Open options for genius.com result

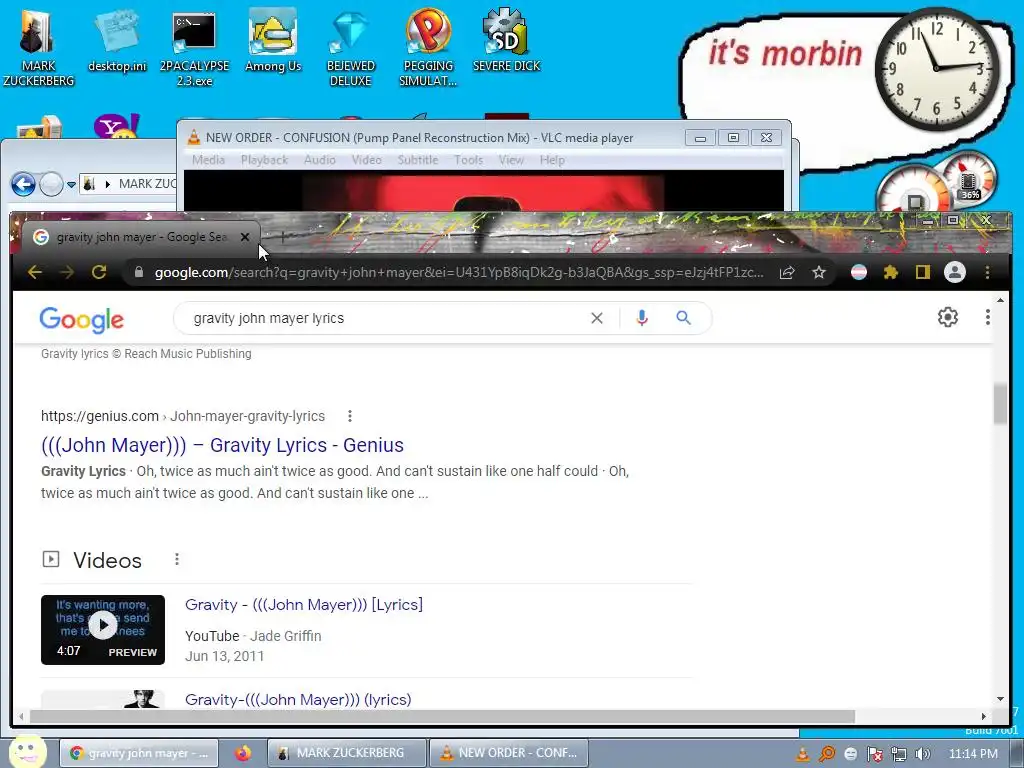pos(350,416)
